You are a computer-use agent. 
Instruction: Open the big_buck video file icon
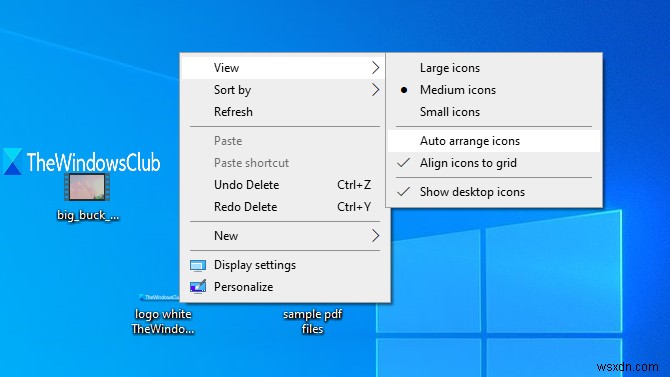(x=87, y=187)
